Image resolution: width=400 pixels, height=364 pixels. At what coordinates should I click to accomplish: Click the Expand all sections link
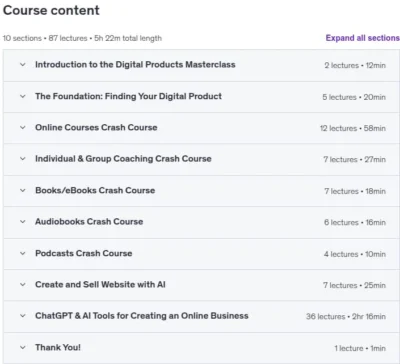click(x=363, y=38)
